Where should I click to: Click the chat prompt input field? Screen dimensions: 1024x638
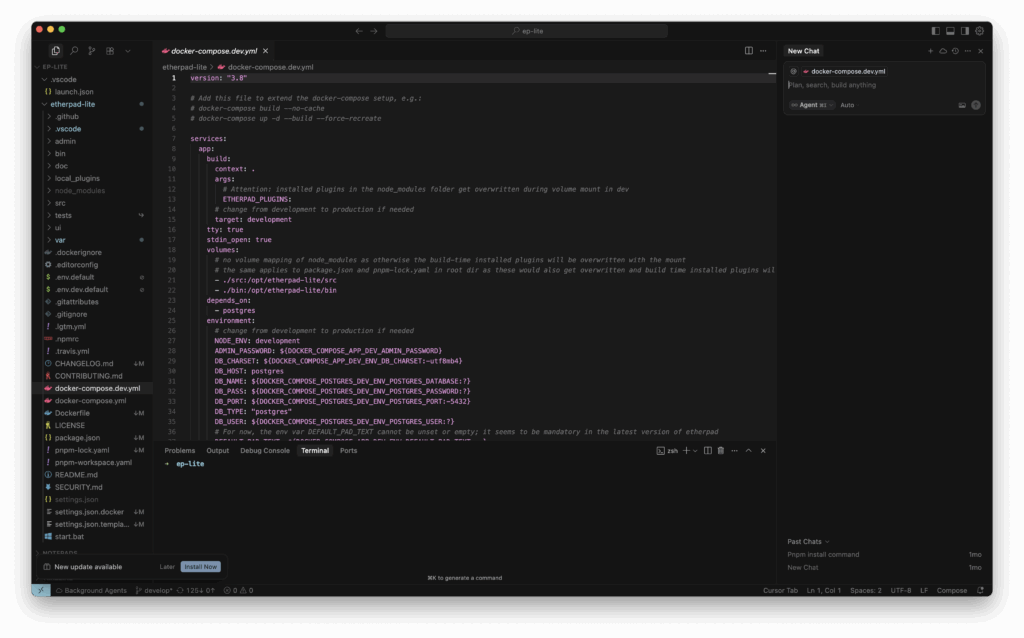(x=880, y=85)
